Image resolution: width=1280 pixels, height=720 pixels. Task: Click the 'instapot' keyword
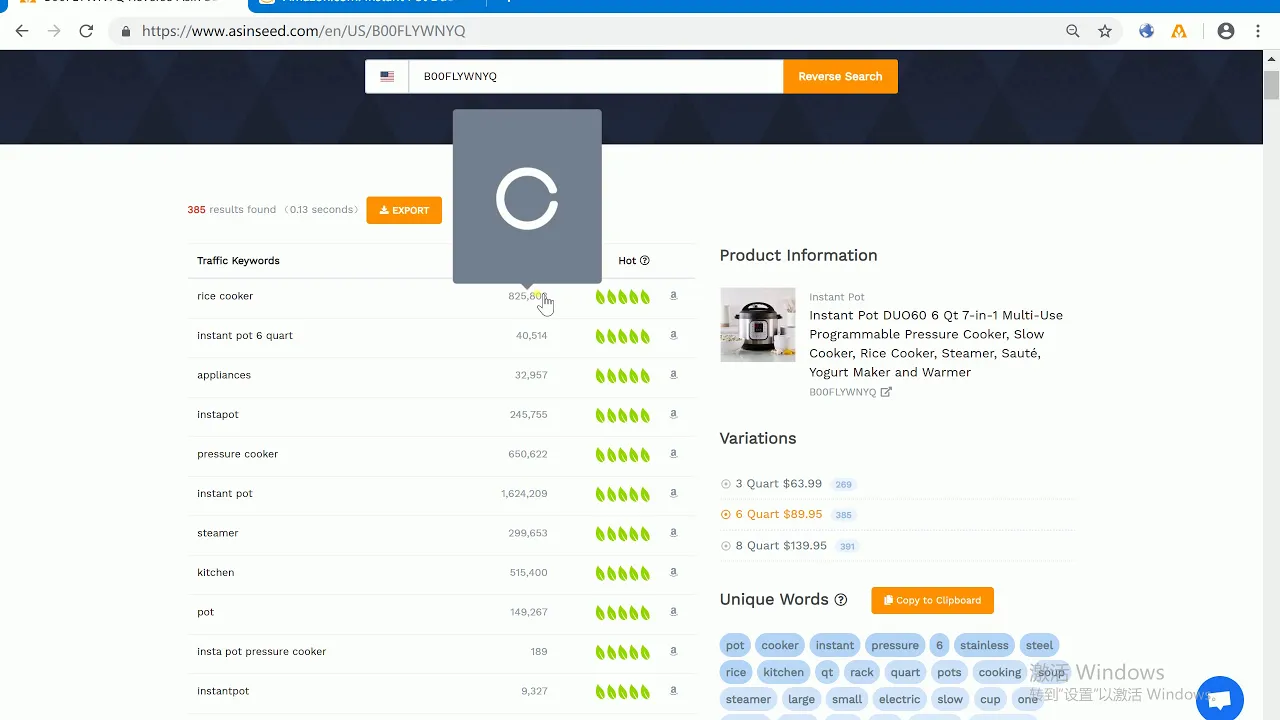point(218,415)
